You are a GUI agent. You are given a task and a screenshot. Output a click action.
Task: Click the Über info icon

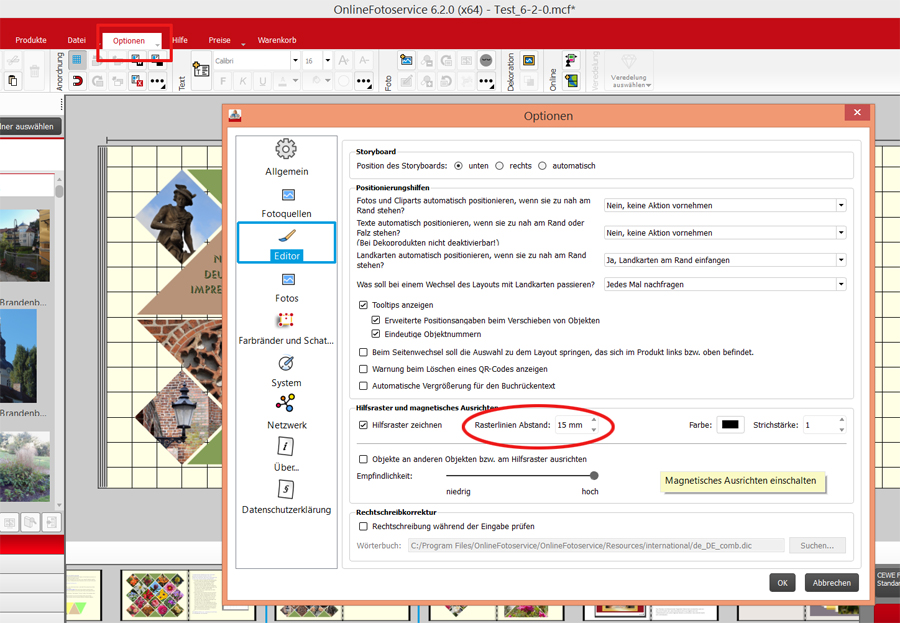[x=286, y=446]
